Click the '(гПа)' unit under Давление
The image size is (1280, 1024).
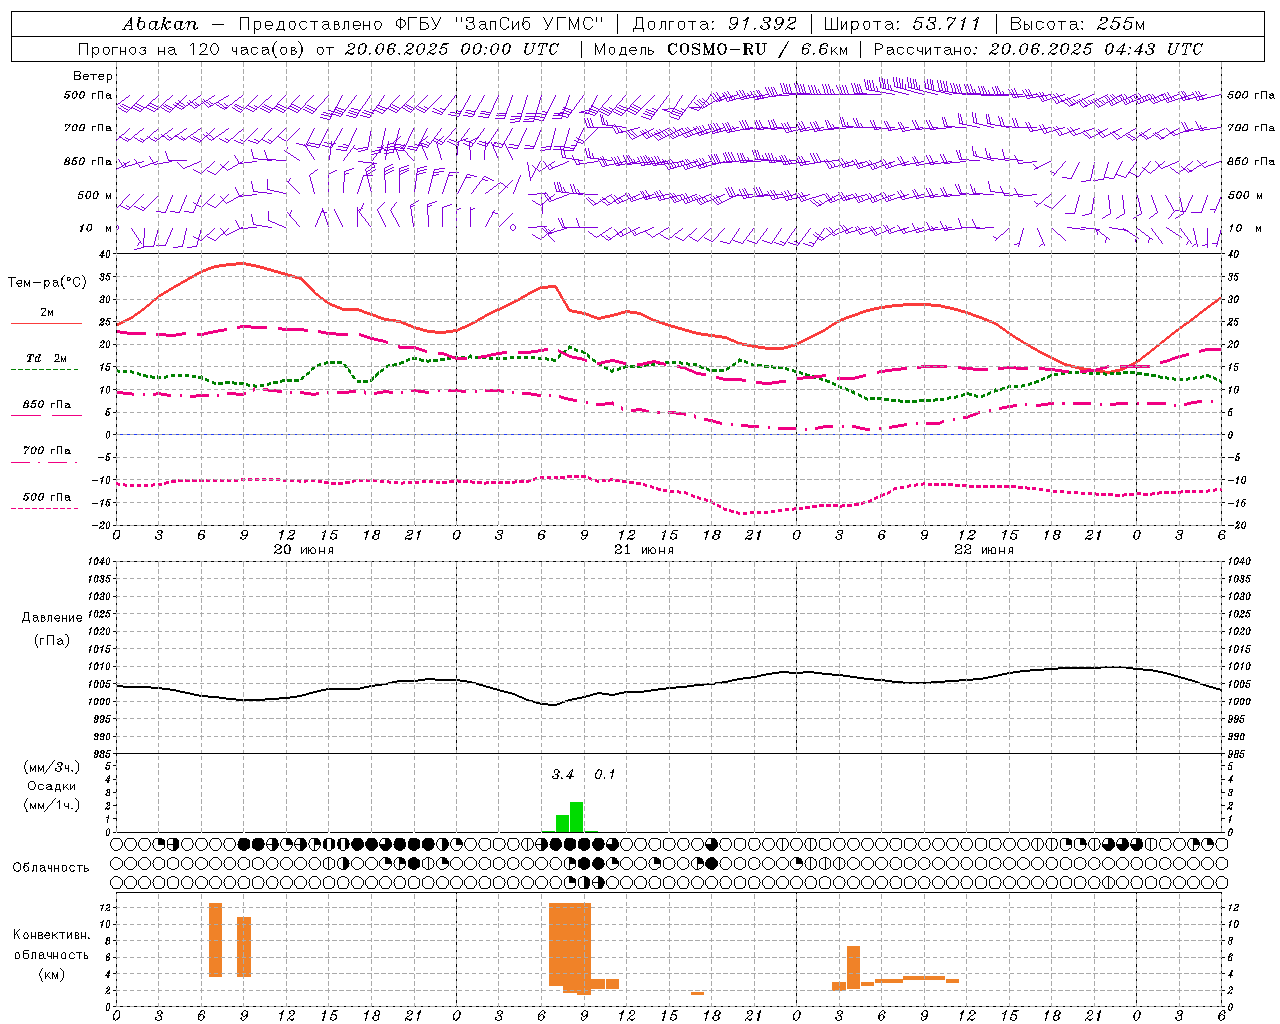tap(52, 640)
